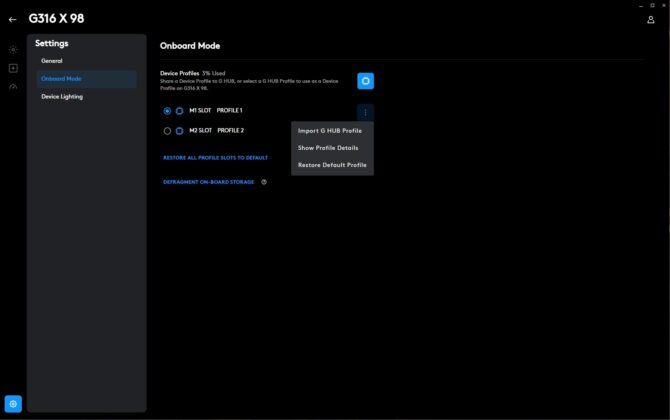
Task: Choose Restore Default Profile
Action: 332,165
